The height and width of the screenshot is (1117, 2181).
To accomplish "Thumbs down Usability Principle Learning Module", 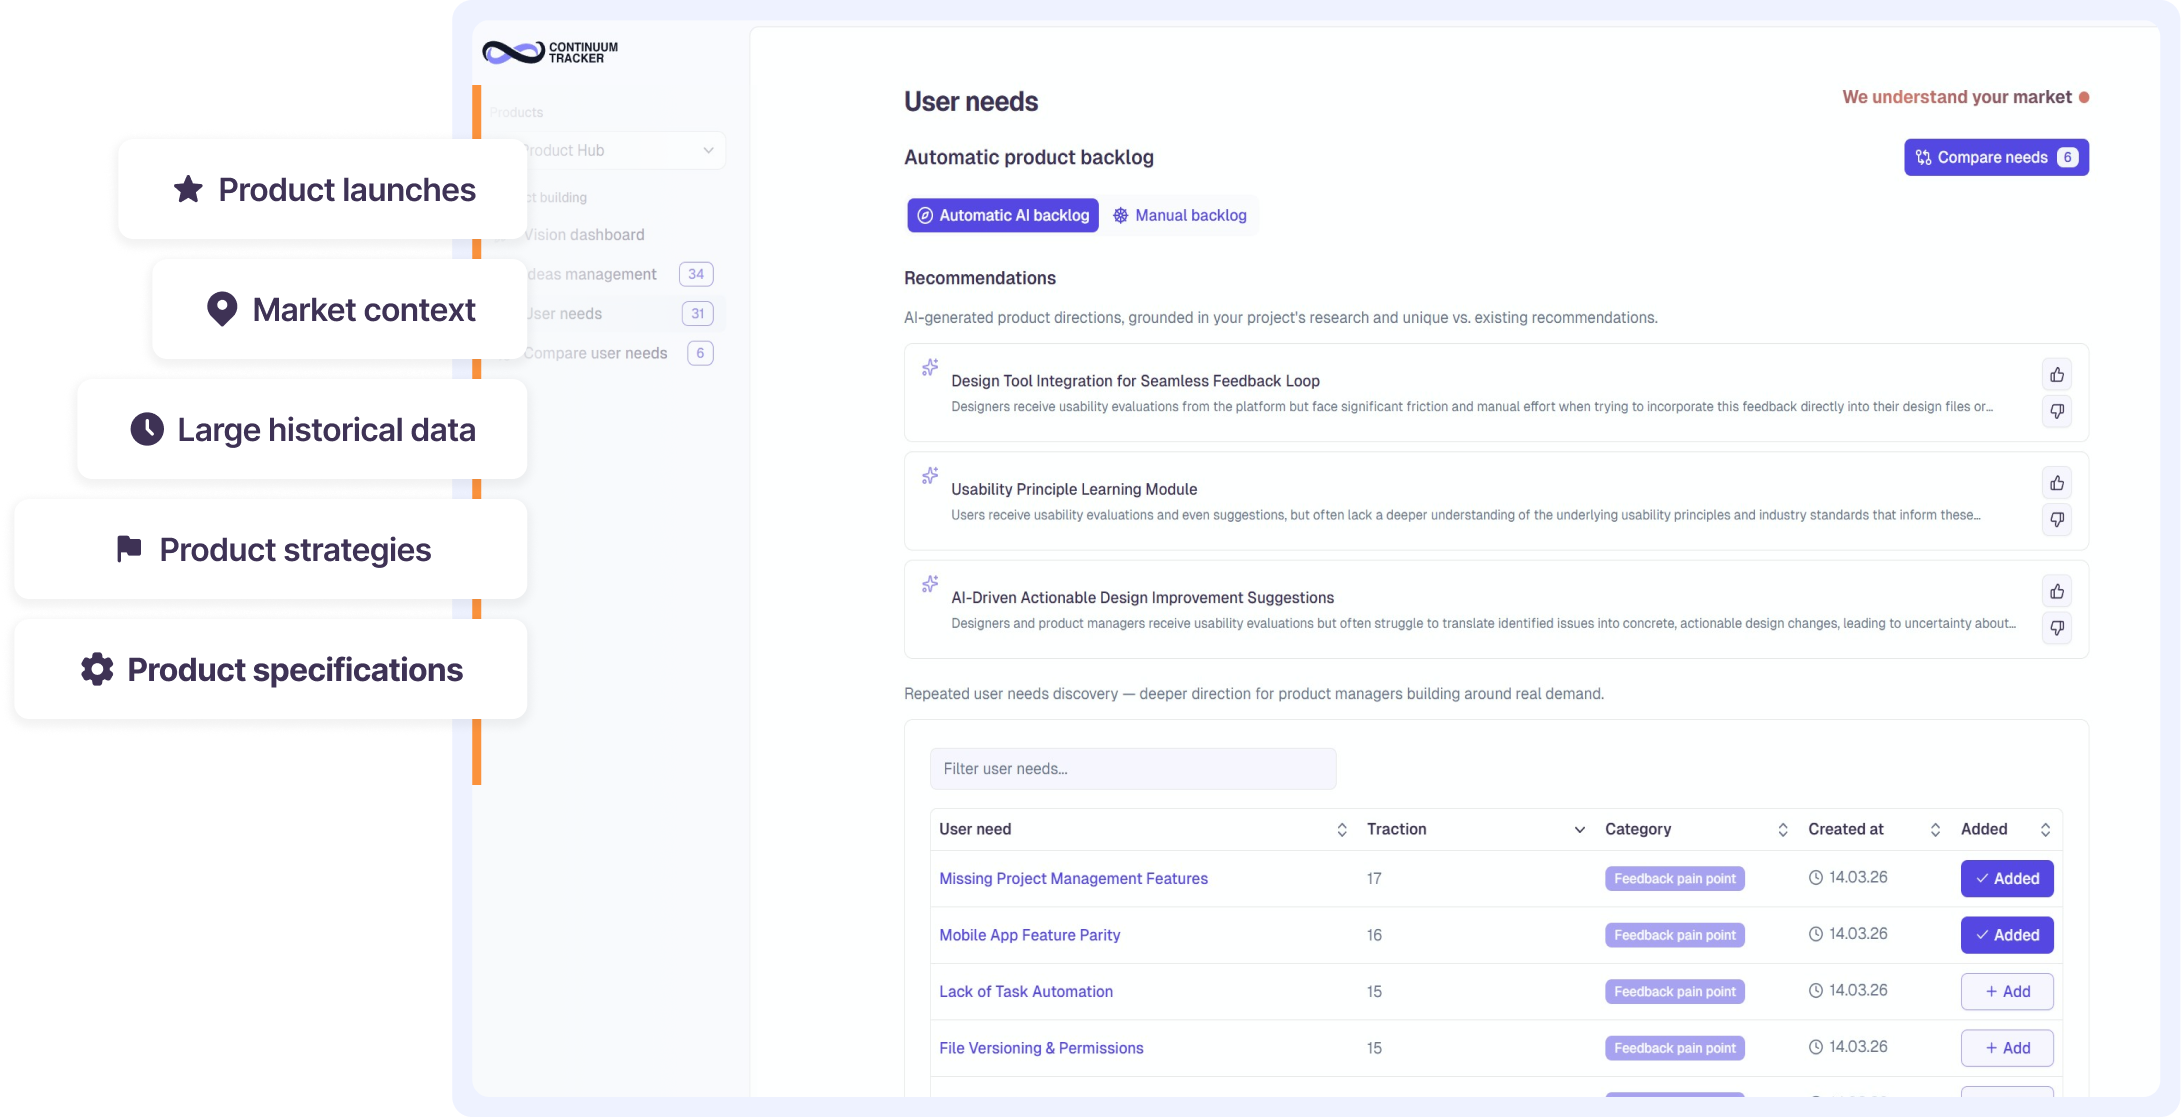I will [x=2057, y=519].
